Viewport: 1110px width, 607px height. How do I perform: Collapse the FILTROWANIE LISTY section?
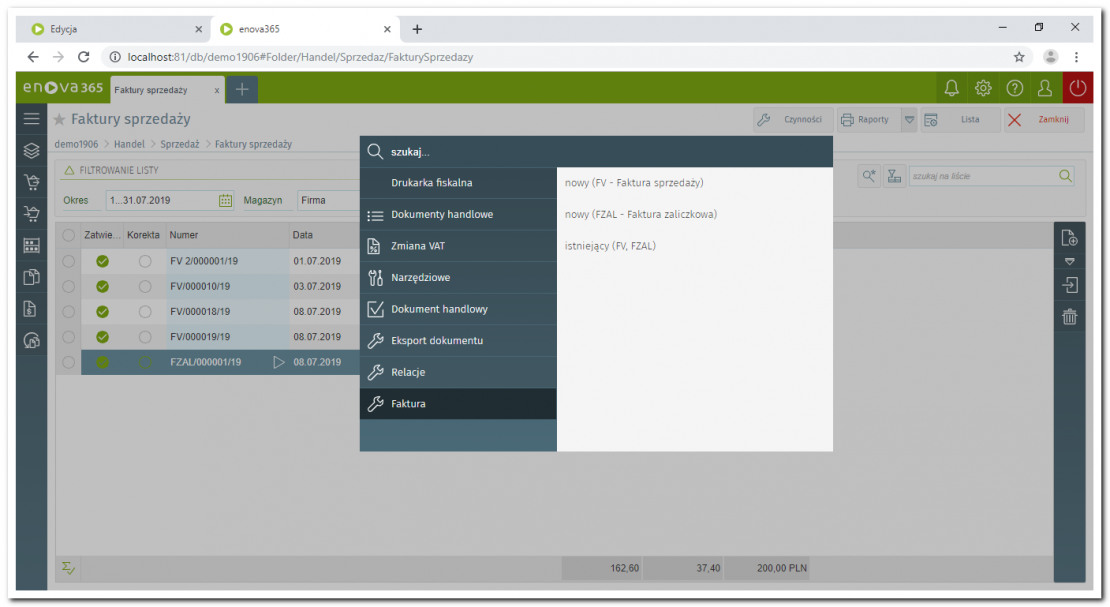click(x=70, y=171)
